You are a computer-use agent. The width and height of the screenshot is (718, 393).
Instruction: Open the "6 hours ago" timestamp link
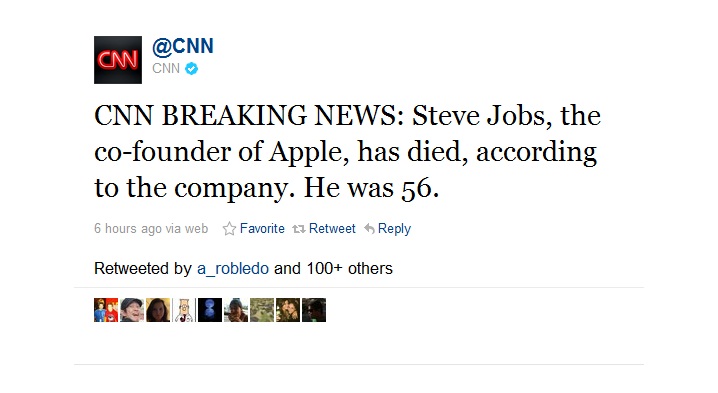point(126,229)
